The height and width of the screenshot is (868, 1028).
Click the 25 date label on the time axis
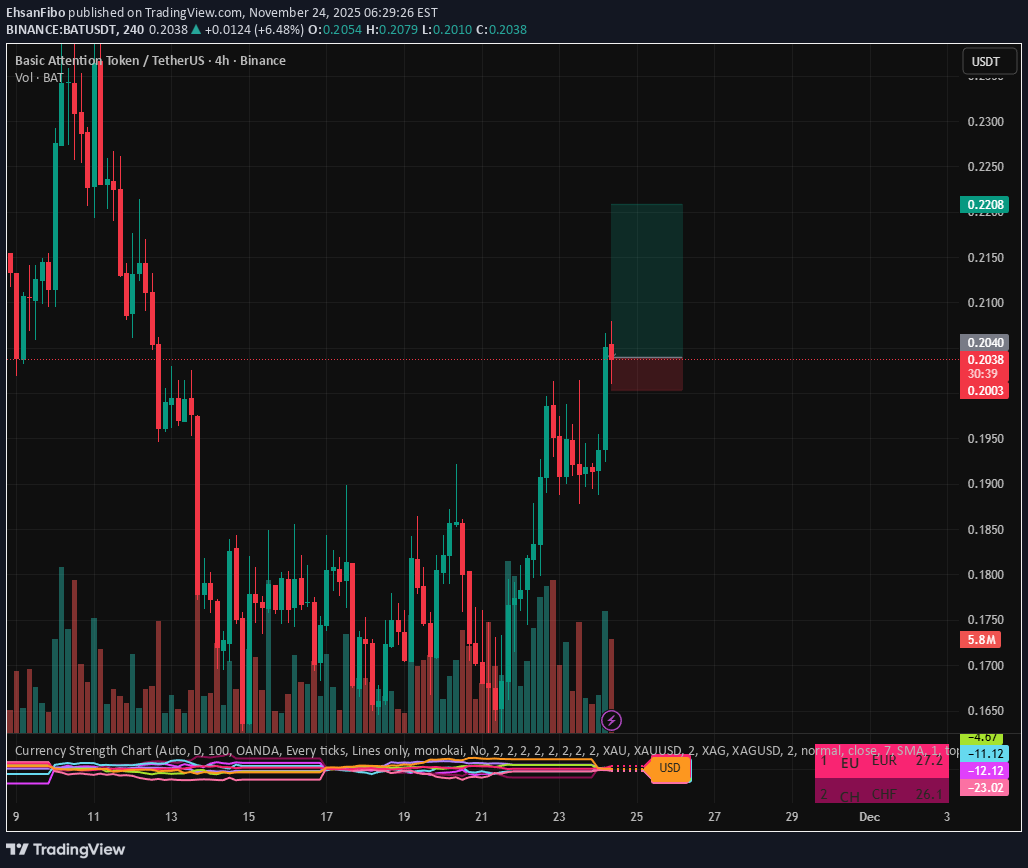pyautogui.click(x=636, y=817)
